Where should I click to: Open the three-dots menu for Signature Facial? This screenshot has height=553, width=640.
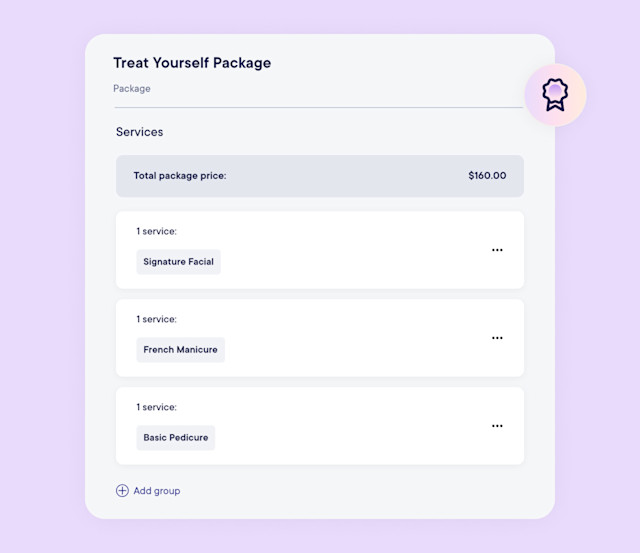click(x=497, y=250)
